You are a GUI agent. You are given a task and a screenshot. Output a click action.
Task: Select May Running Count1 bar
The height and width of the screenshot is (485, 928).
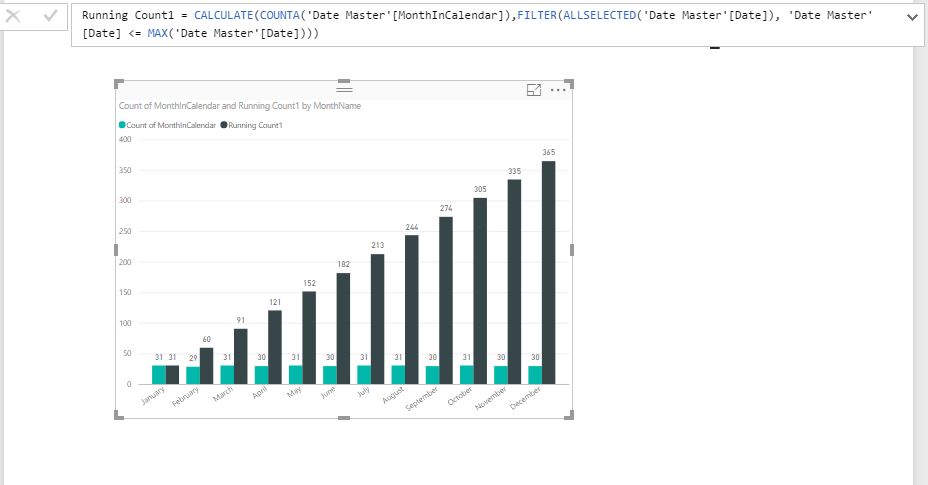click(309, 338)
